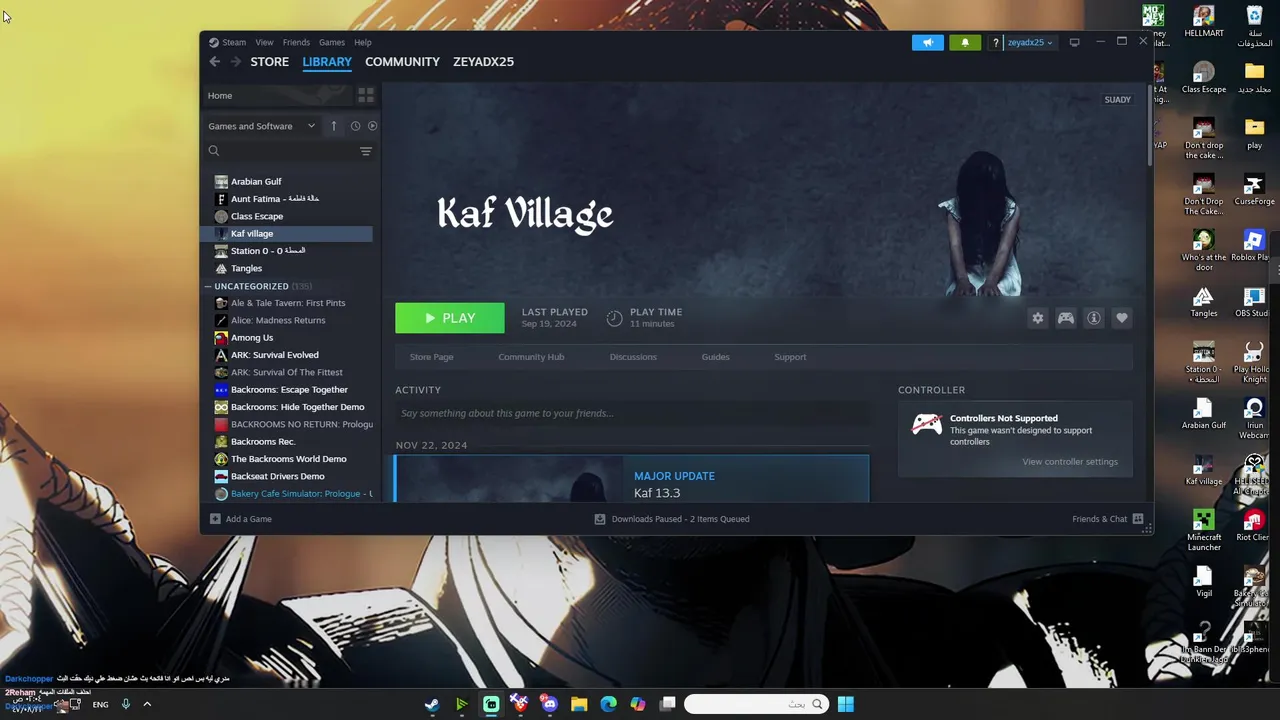Click the library search field
The height and width of the screenshot is (720, 1280).
[282, 151]
